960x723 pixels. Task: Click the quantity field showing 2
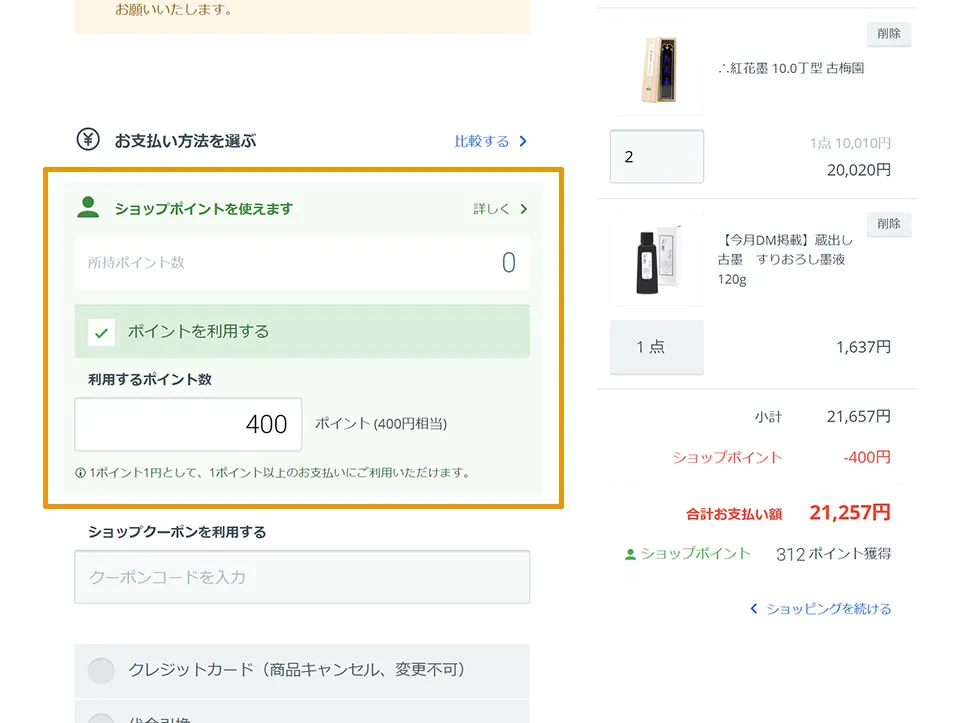[656, 157]
